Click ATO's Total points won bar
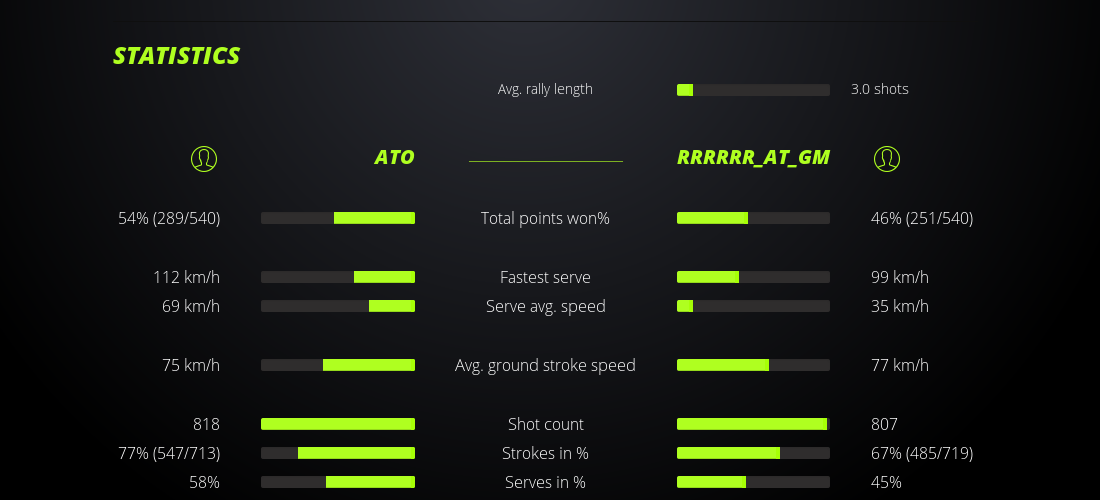This screenshot has width=1100, height=500. [x=338, y=218]
